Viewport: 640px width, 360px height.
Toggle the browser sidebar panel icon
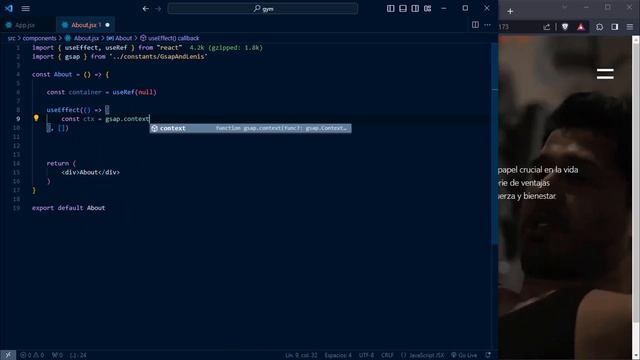pos(615,27)
